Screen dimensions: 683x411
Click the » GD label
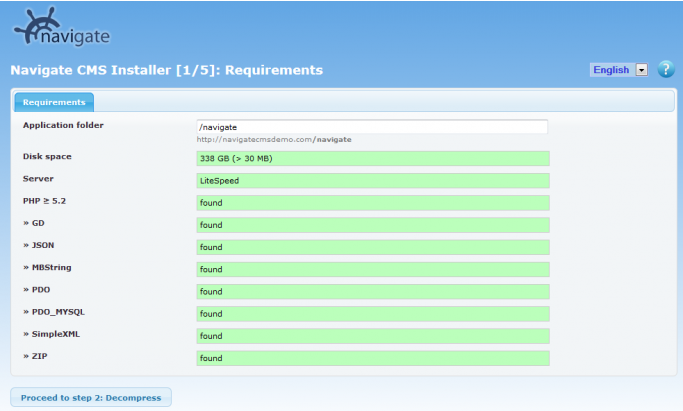34,223
